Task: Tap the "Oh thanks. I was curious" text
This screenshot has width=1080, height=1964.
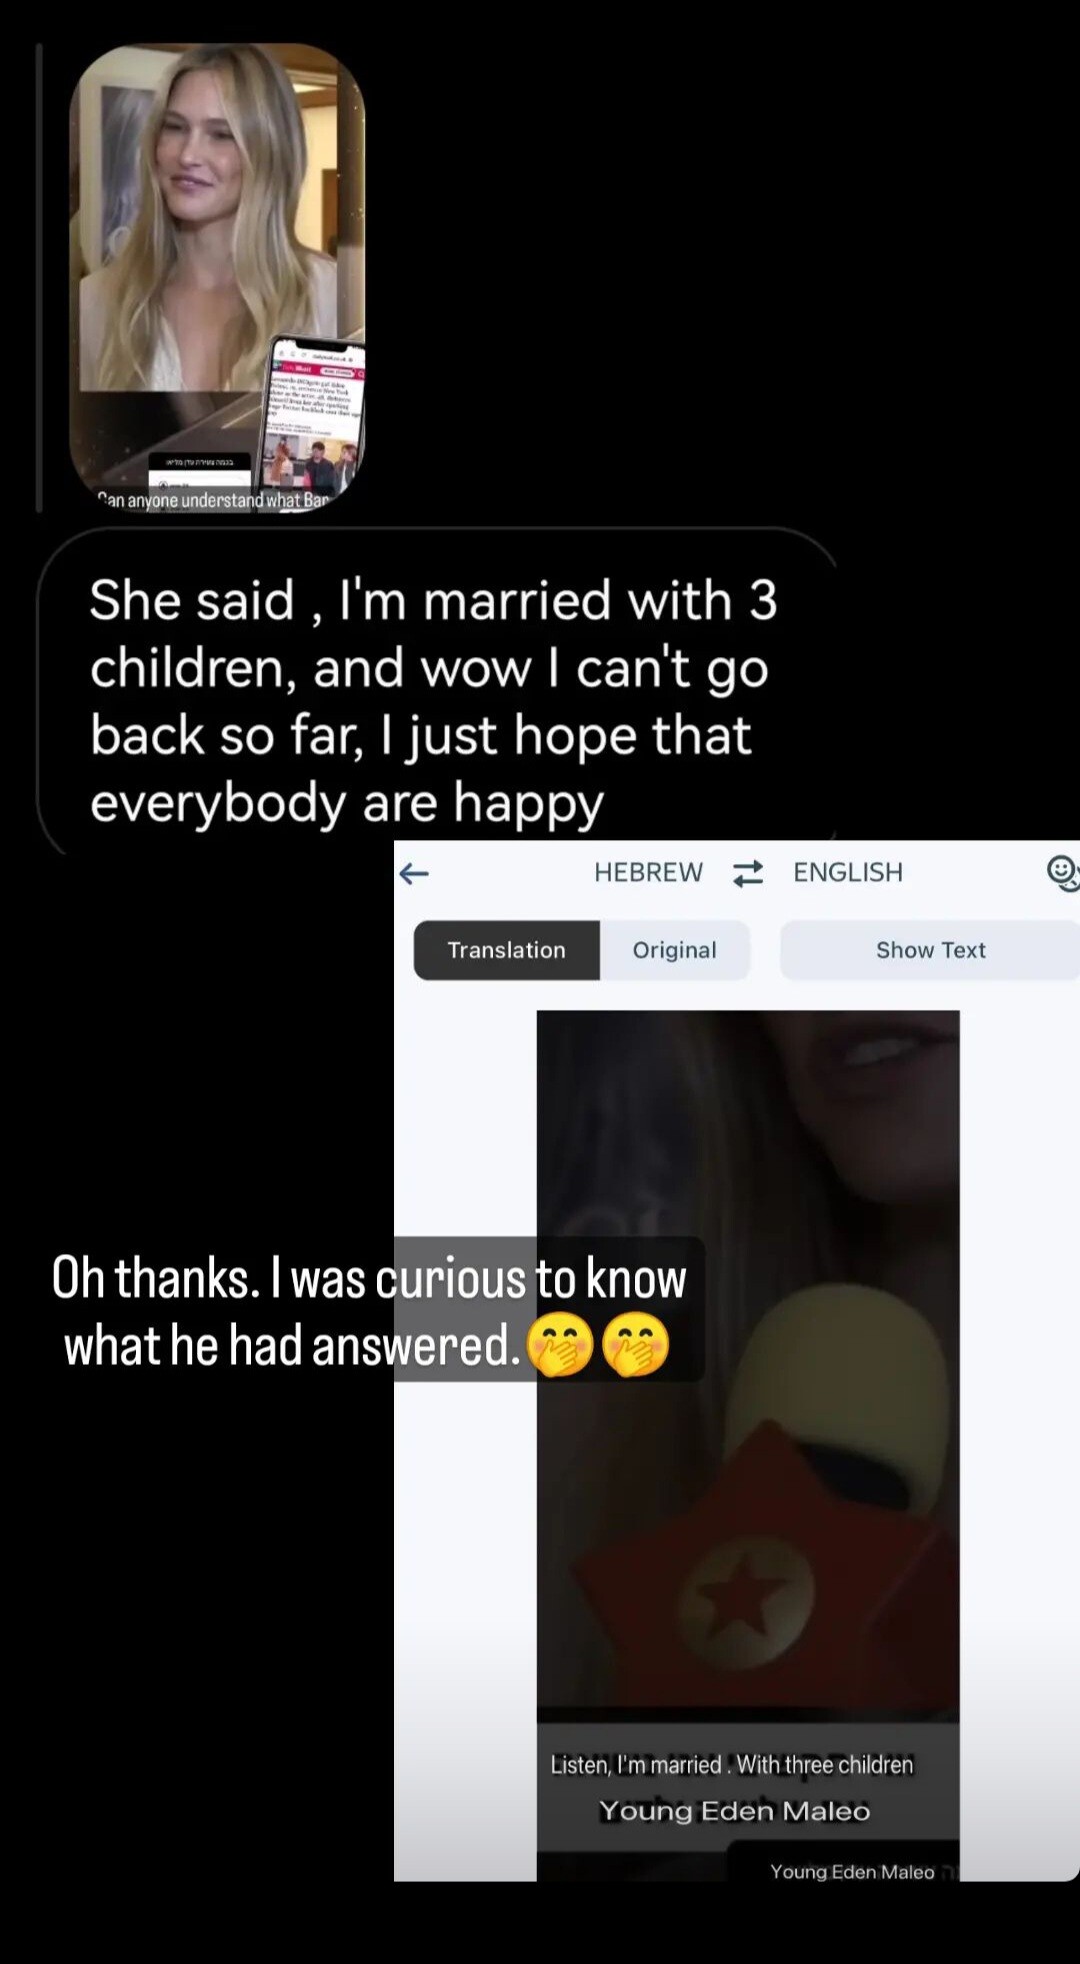Action: [x=369, y=1311]
